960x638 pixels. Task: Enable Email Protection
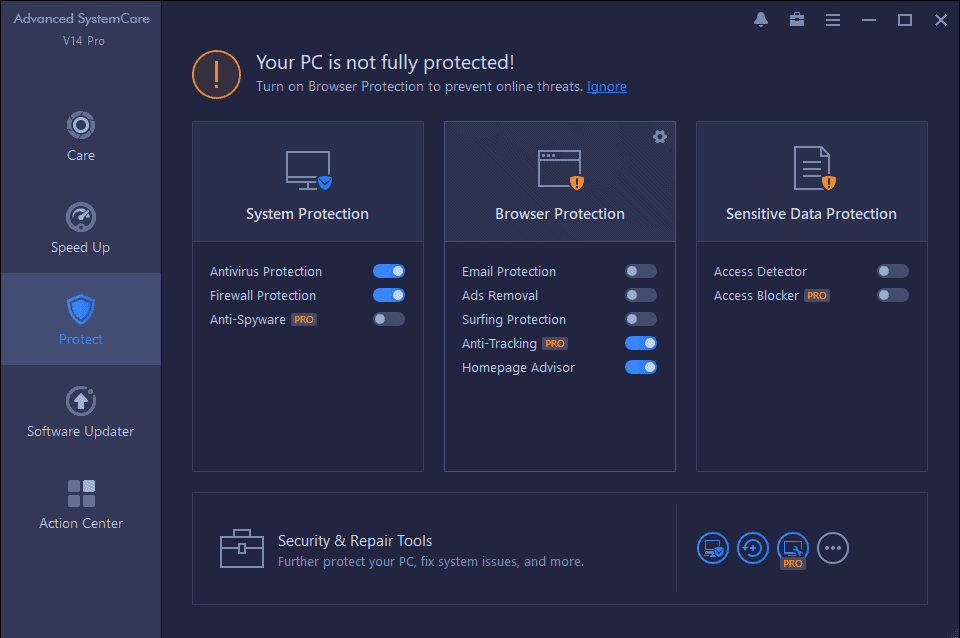(641, 271)
